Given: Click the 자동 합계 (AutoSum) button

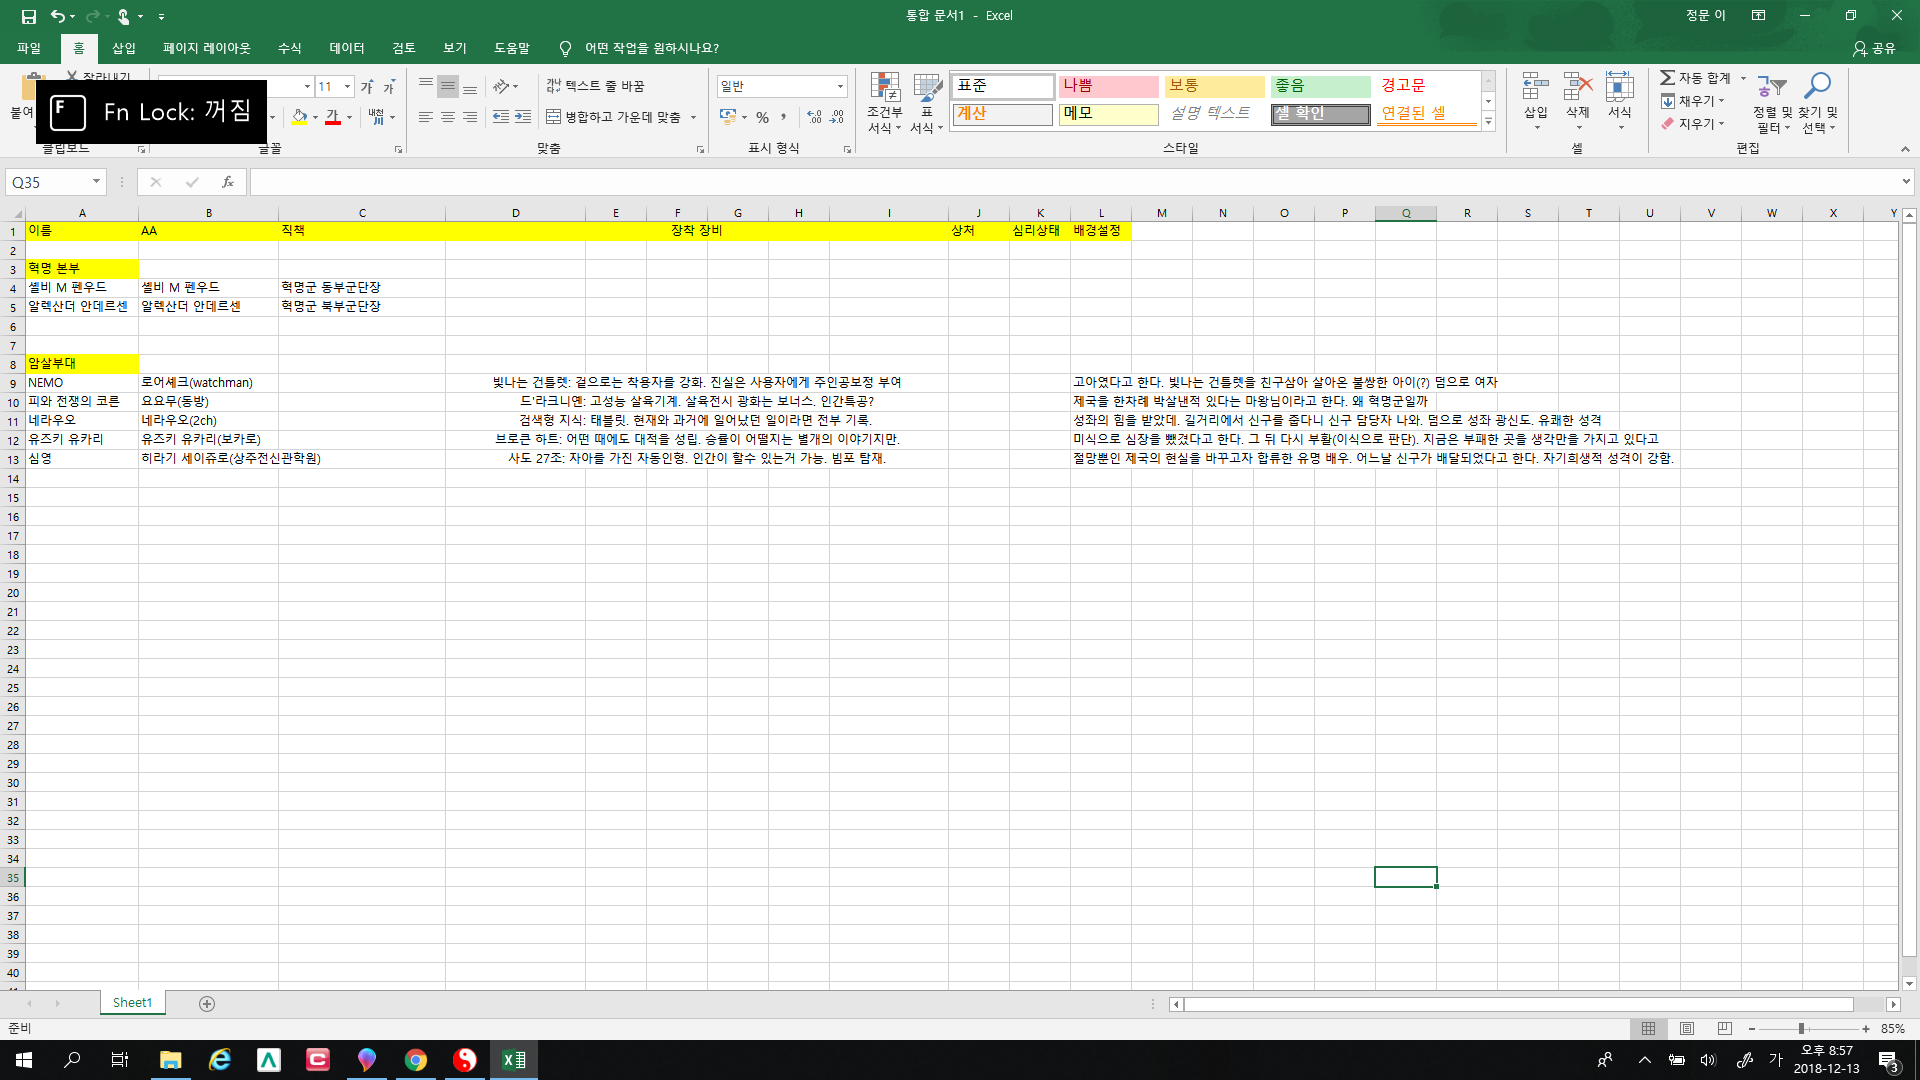Looking at the screenshot, I should [1696, 78].
